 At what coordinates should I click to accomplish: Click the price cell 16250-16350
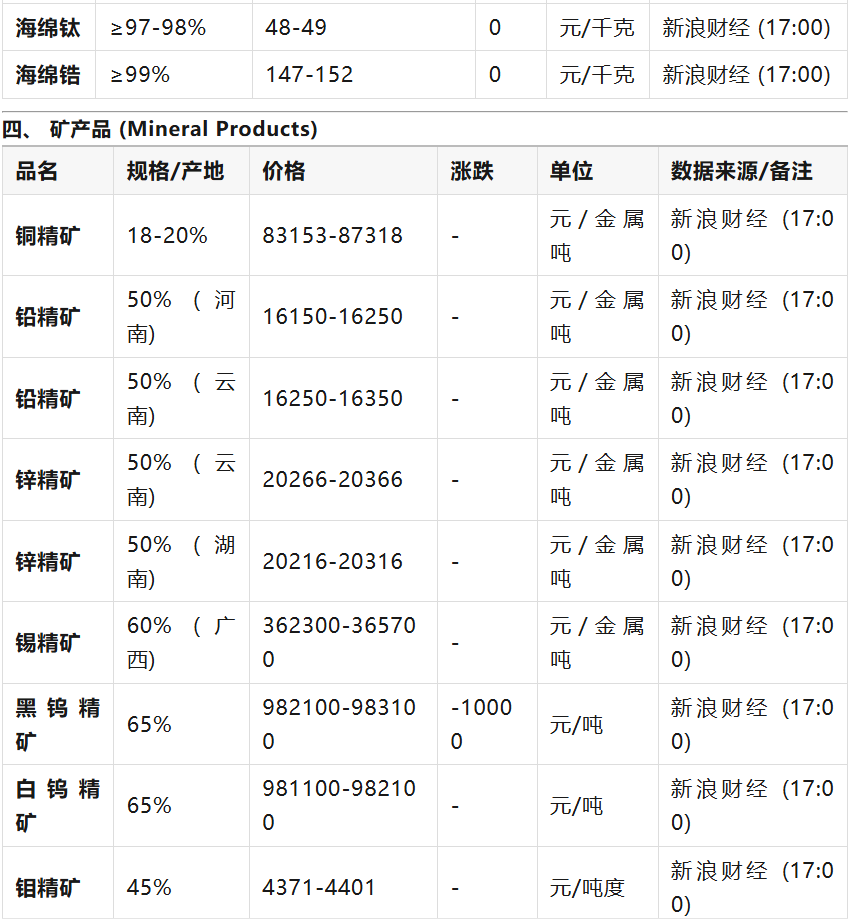point(333,398)
